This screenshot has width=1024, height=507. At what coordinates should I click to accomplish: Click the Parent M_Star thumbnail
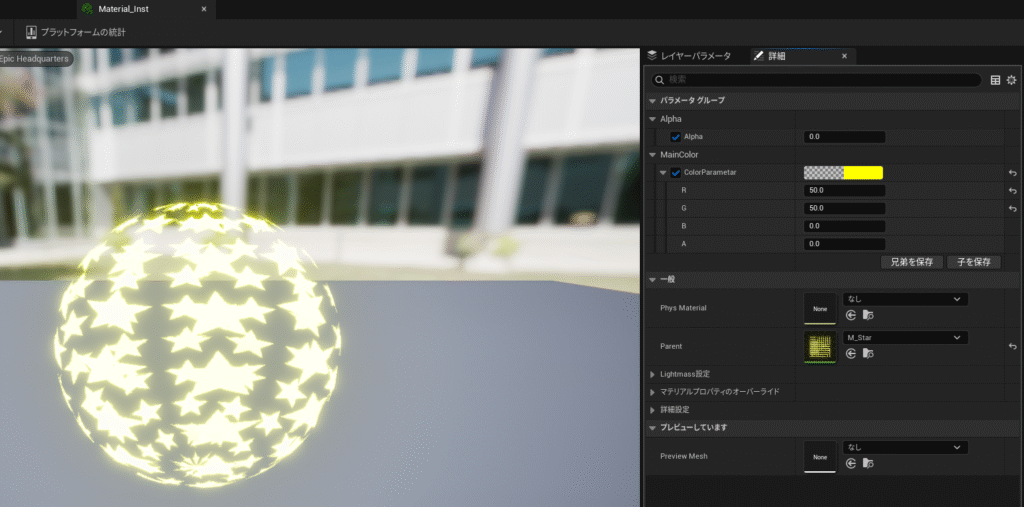click(820, 347)
